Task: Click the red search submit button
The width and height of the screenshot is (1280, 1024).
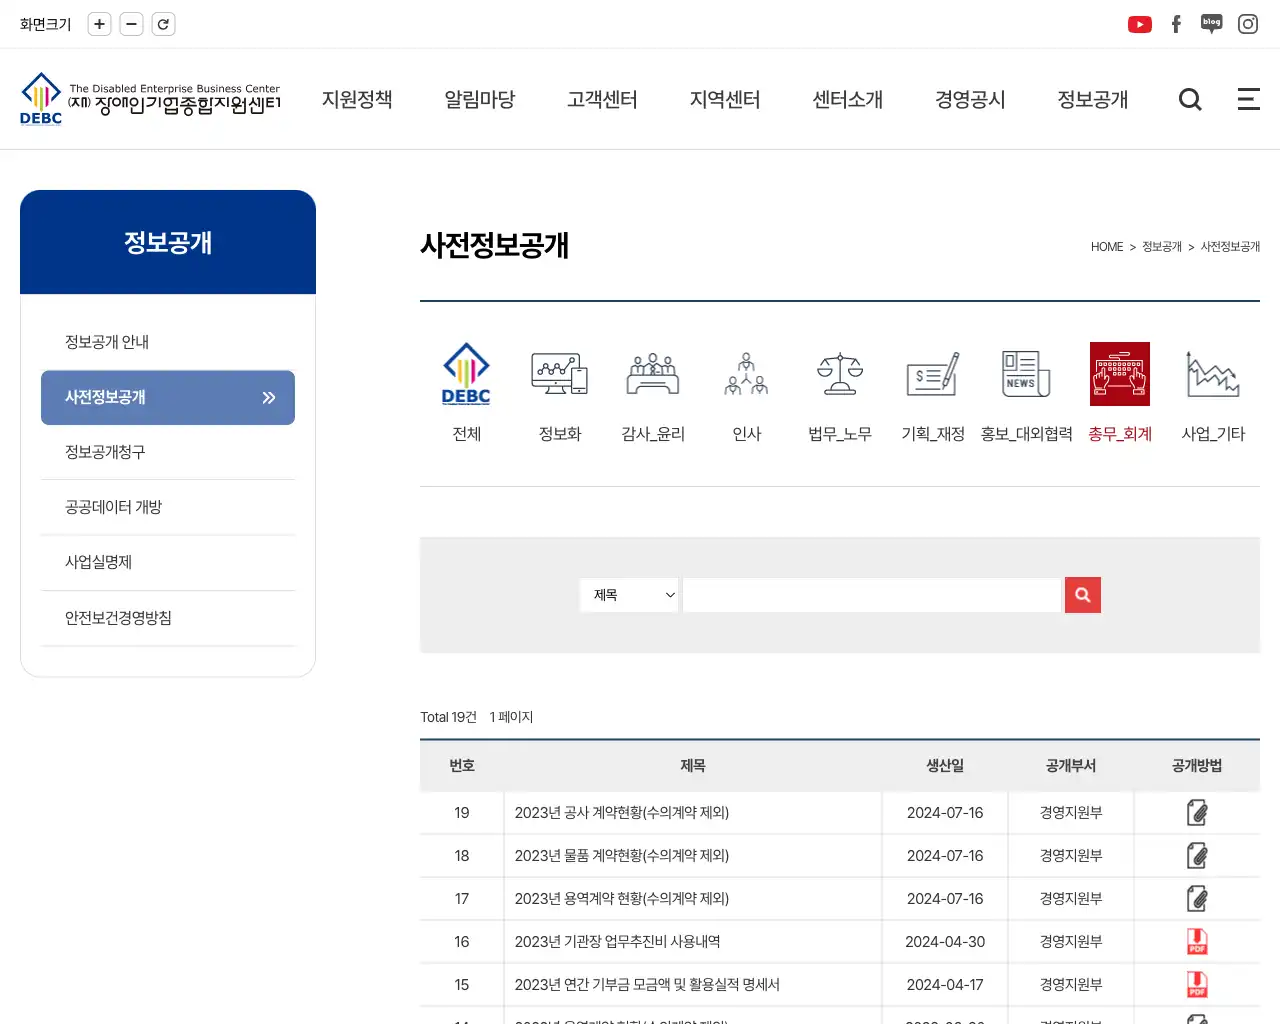Action: coord(1083,595)
